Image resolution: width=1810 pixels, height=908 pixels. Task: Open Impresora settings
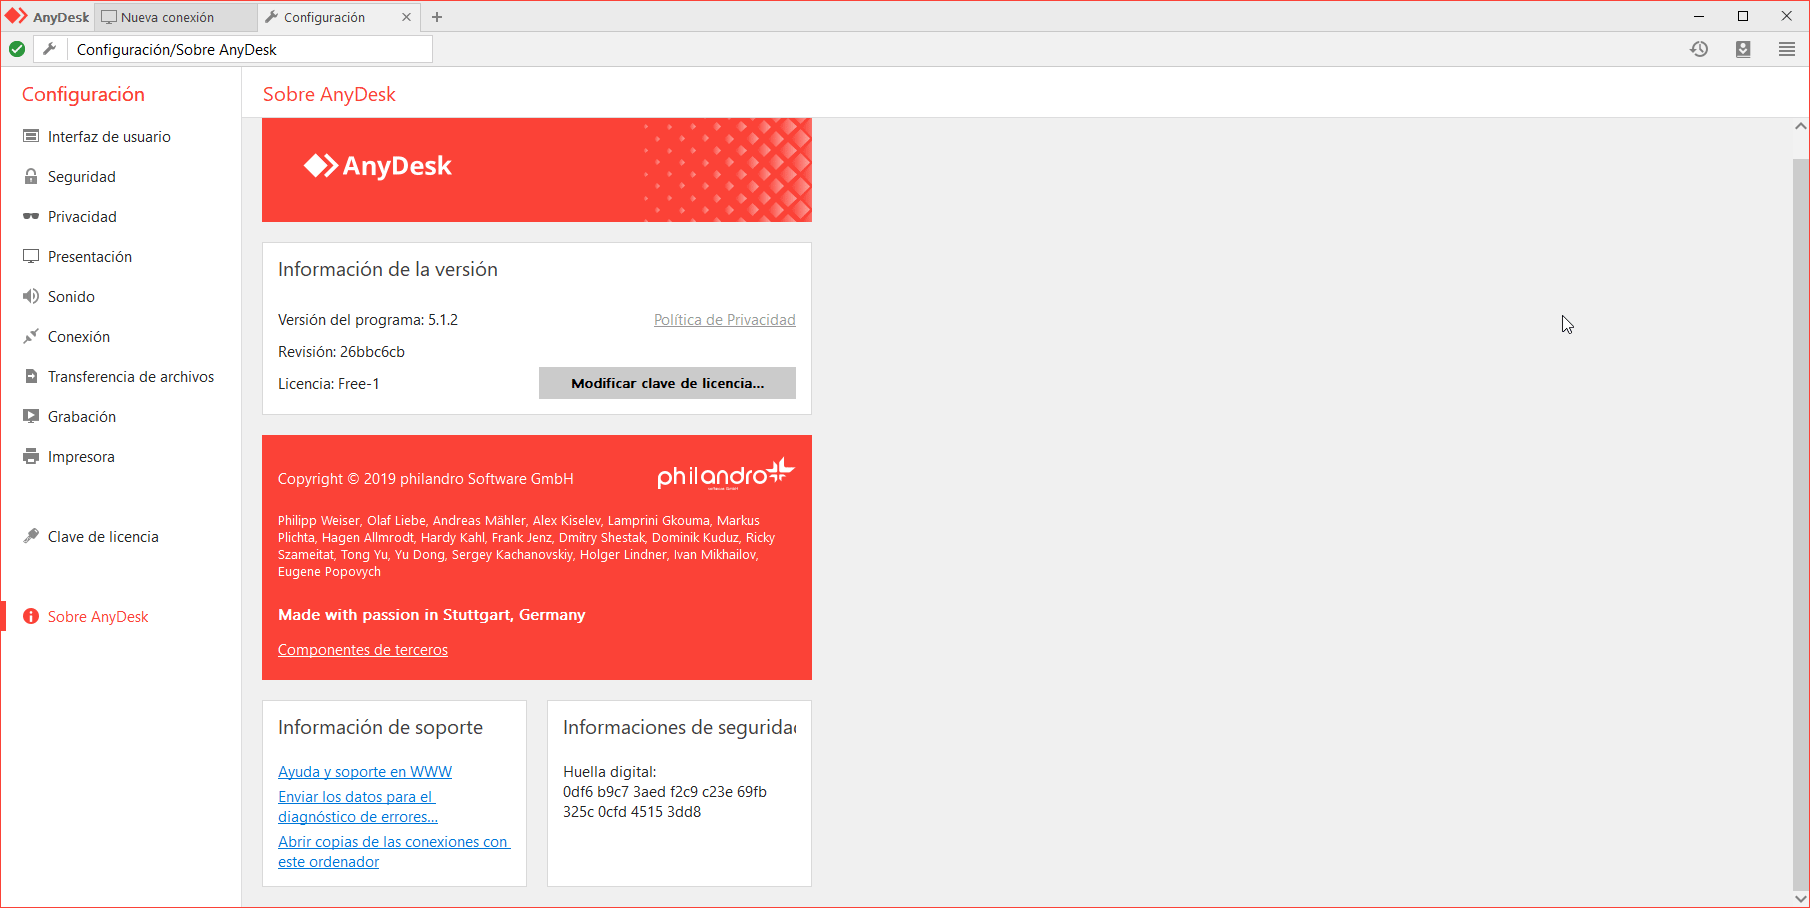[x=81, y=457]
